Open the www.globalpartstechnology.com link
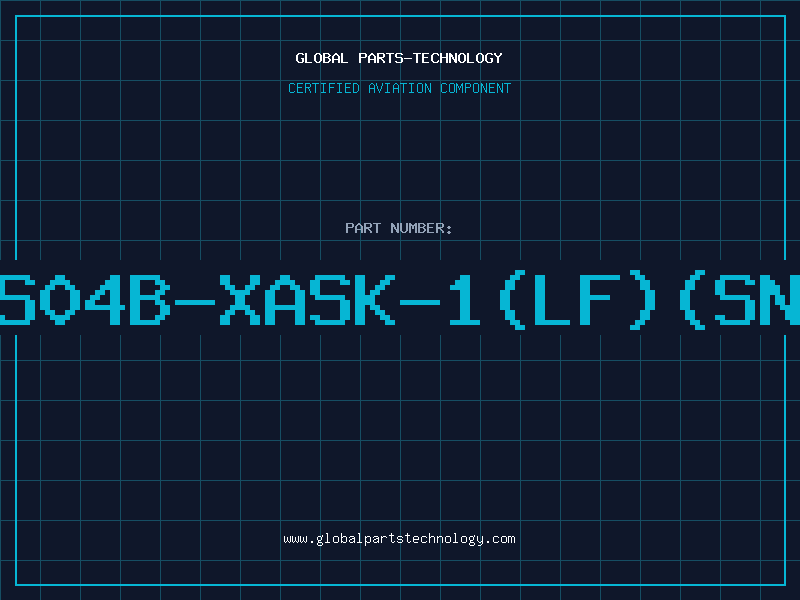The image size is (800, 600). (399, 539)
